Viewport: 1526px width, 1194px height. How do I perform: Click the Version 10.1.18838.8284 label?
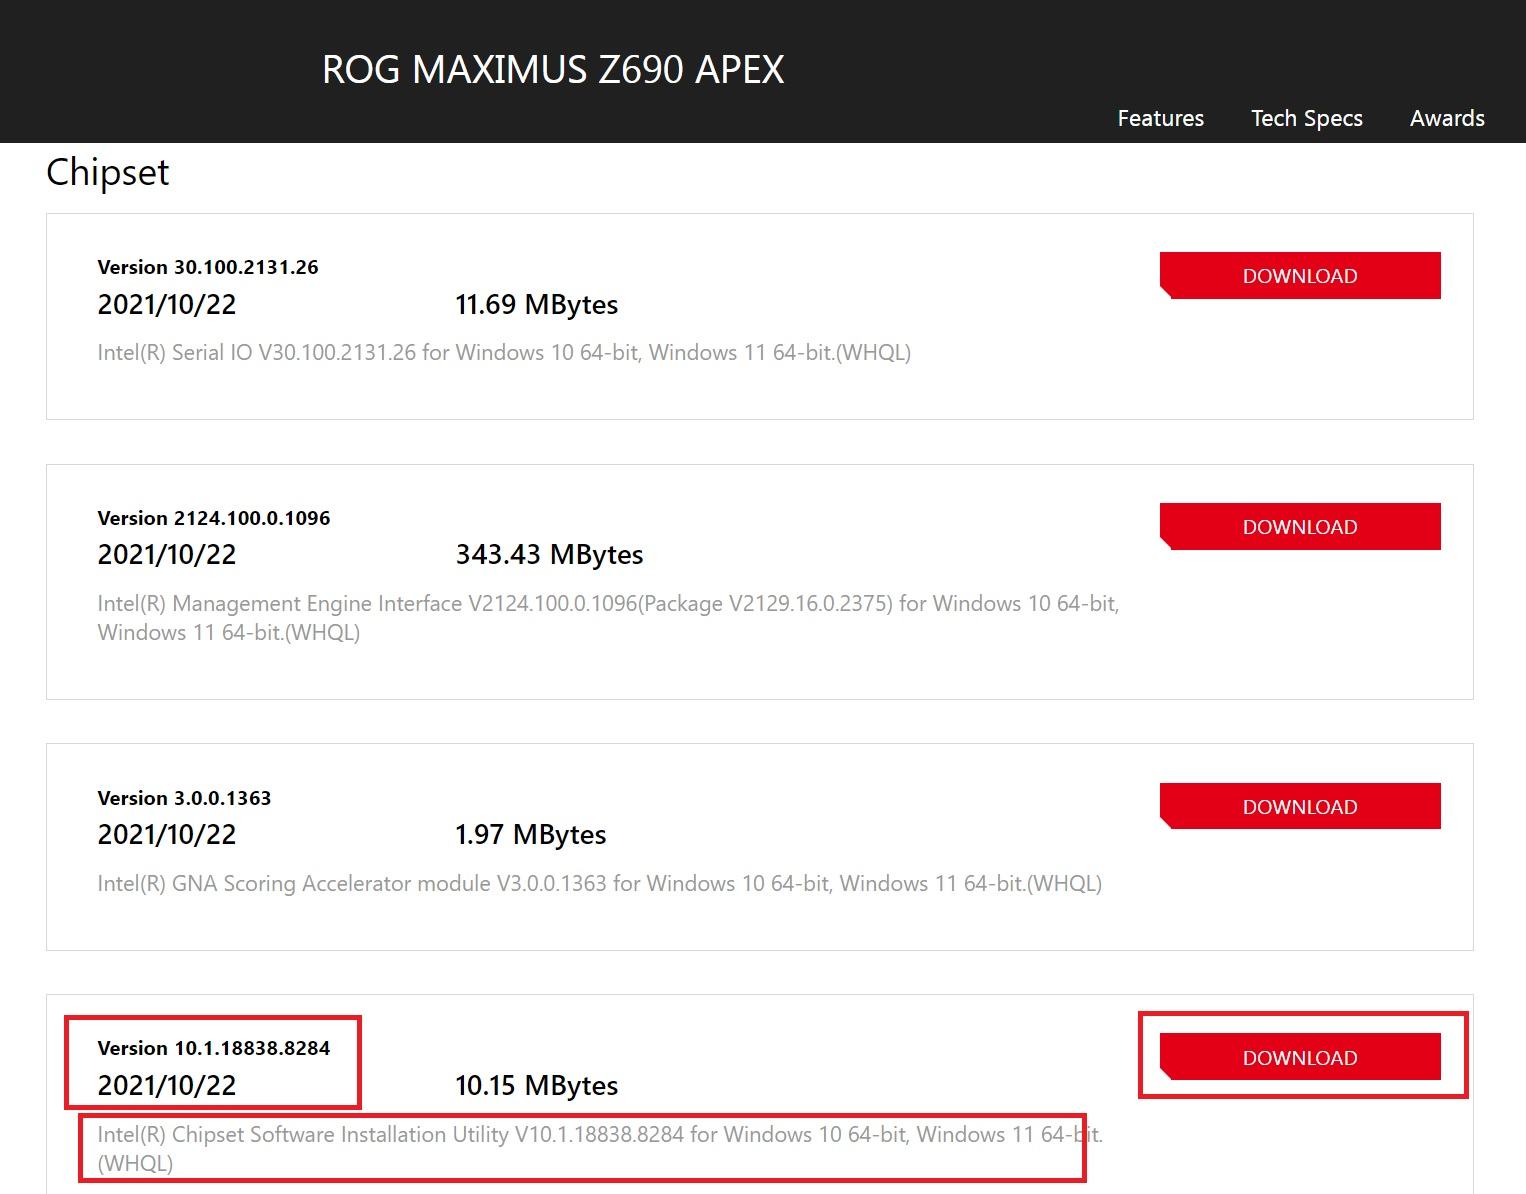click(x=214, y=1048)
